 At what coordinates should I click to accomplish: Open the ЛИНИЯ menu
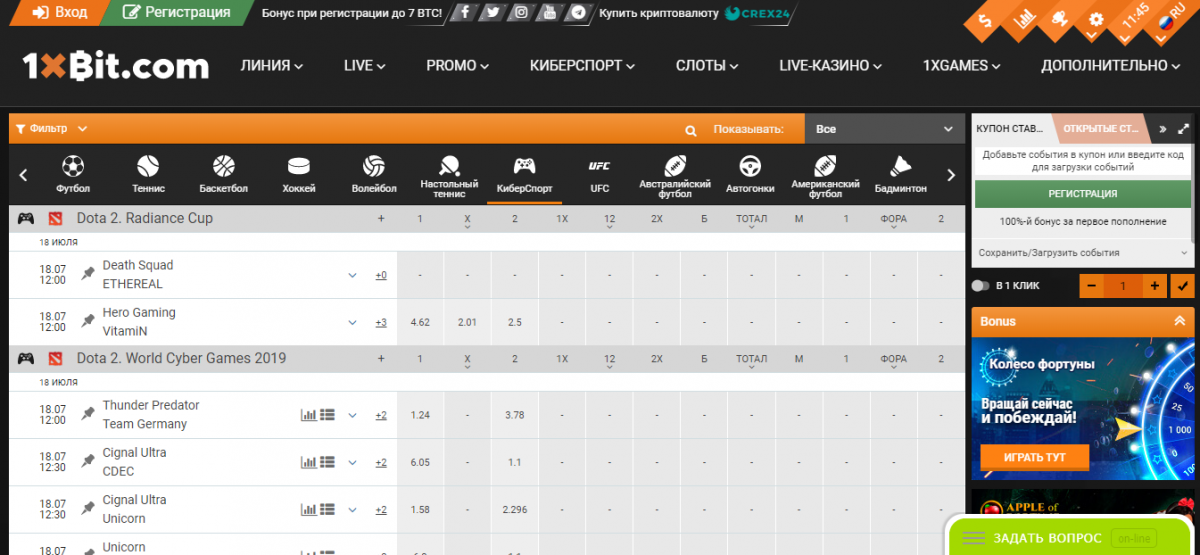tap(272, 66)
